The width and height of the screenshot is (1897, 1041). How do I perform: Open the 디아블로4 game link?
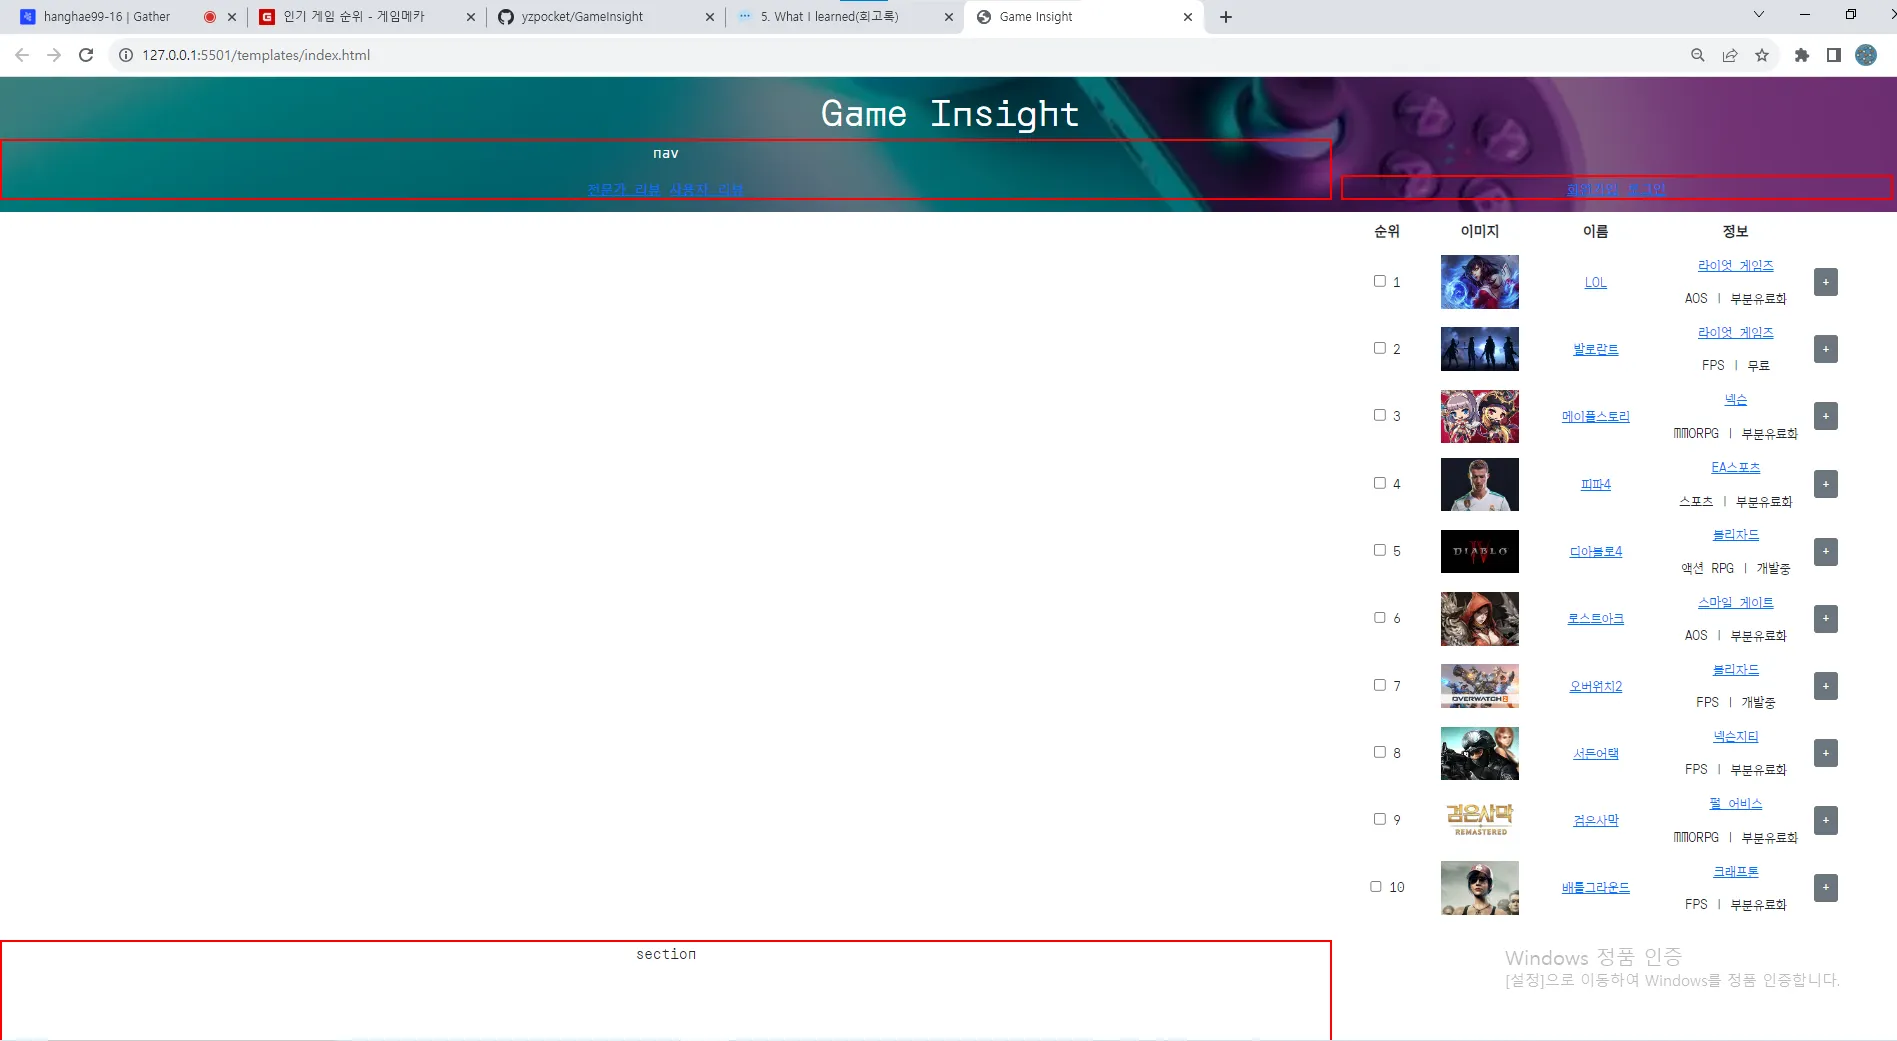pos(1596,552)
